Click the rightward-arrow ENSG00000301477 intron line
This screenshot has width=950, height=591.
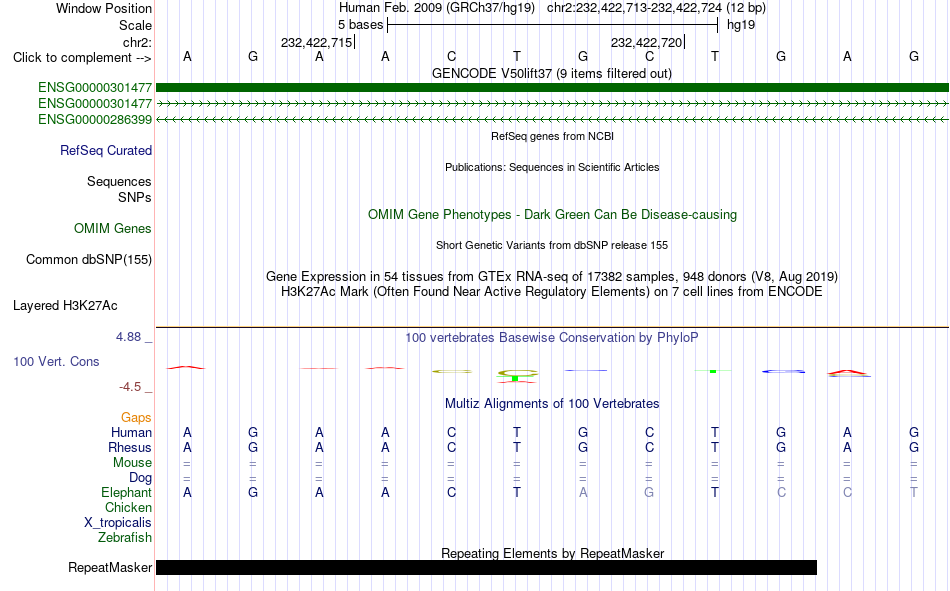553,104
